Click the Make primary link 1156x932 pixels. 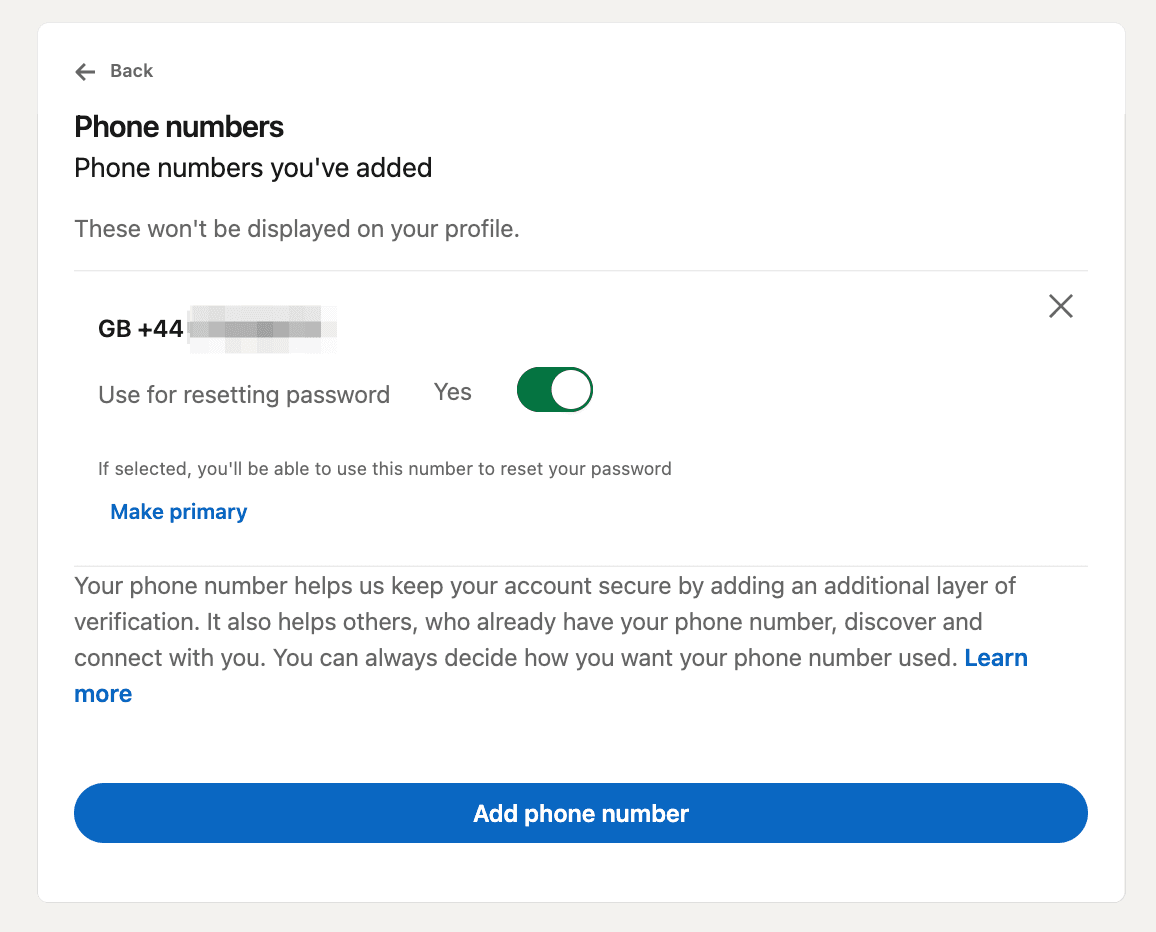tap(178, 512)
